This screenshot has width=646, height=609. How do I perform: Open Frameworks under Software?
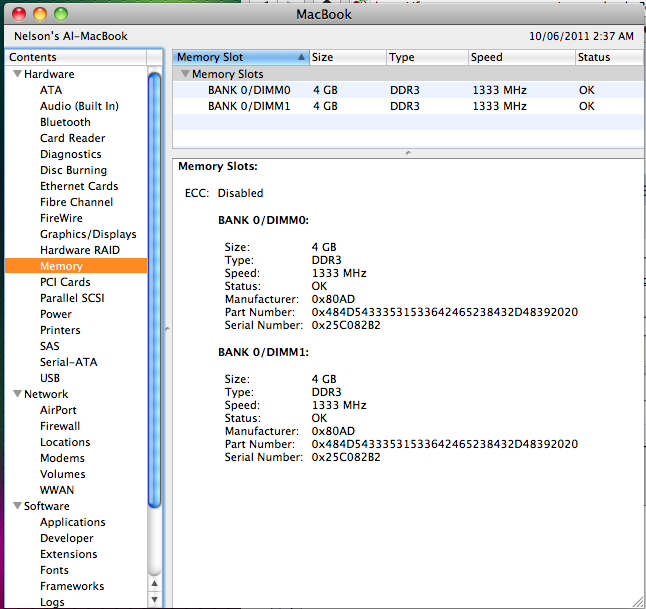72,586
